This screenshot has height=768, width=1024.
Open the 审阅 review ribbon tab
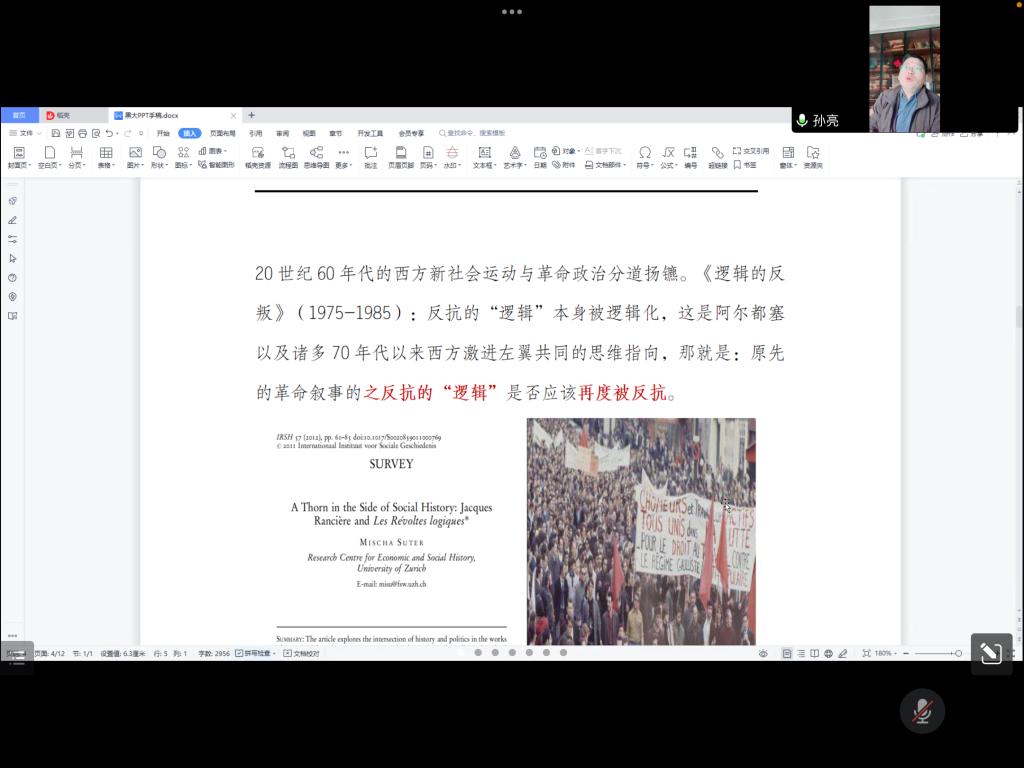click(283, 133)
